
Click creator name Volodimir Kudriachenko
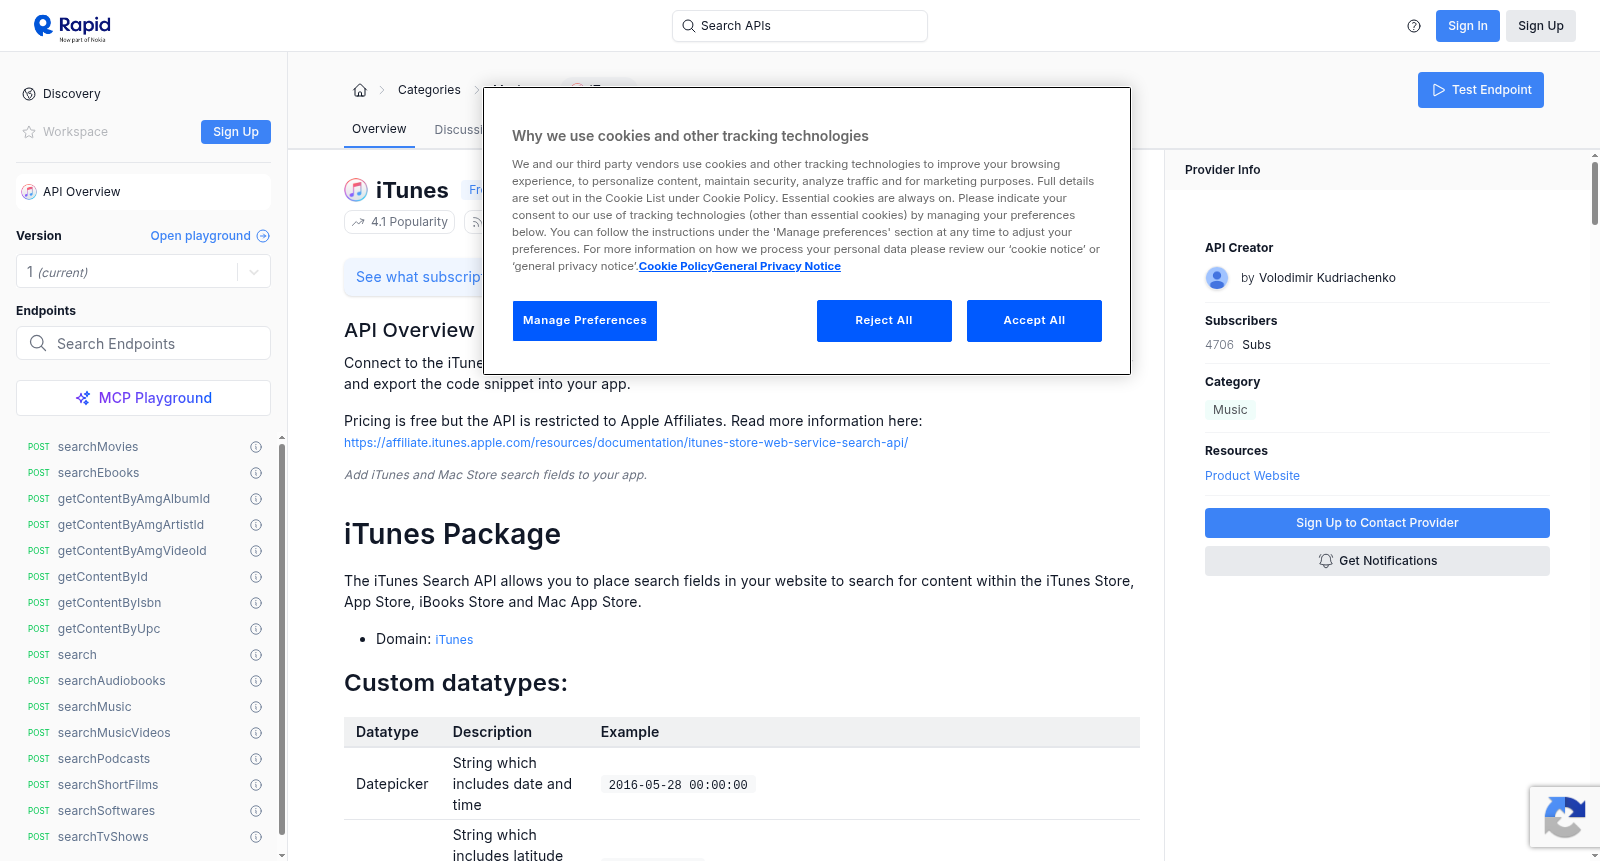point(1327,278)
